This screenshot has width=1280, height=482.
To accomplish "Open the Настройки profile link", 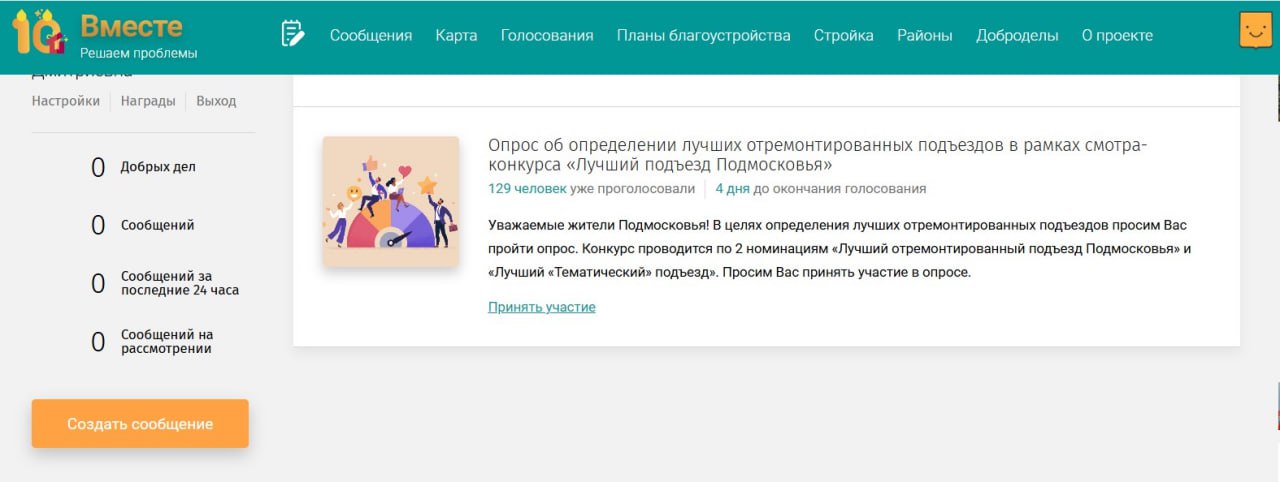I will pyautogui.click(x=66, y=101).
